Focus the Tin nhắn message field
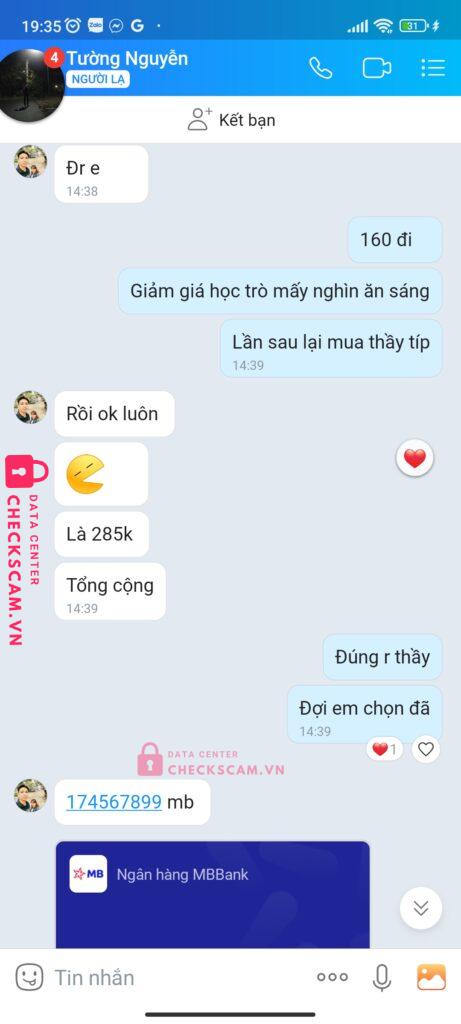This screenshot has height=1024, width=461. pos(176,977)
